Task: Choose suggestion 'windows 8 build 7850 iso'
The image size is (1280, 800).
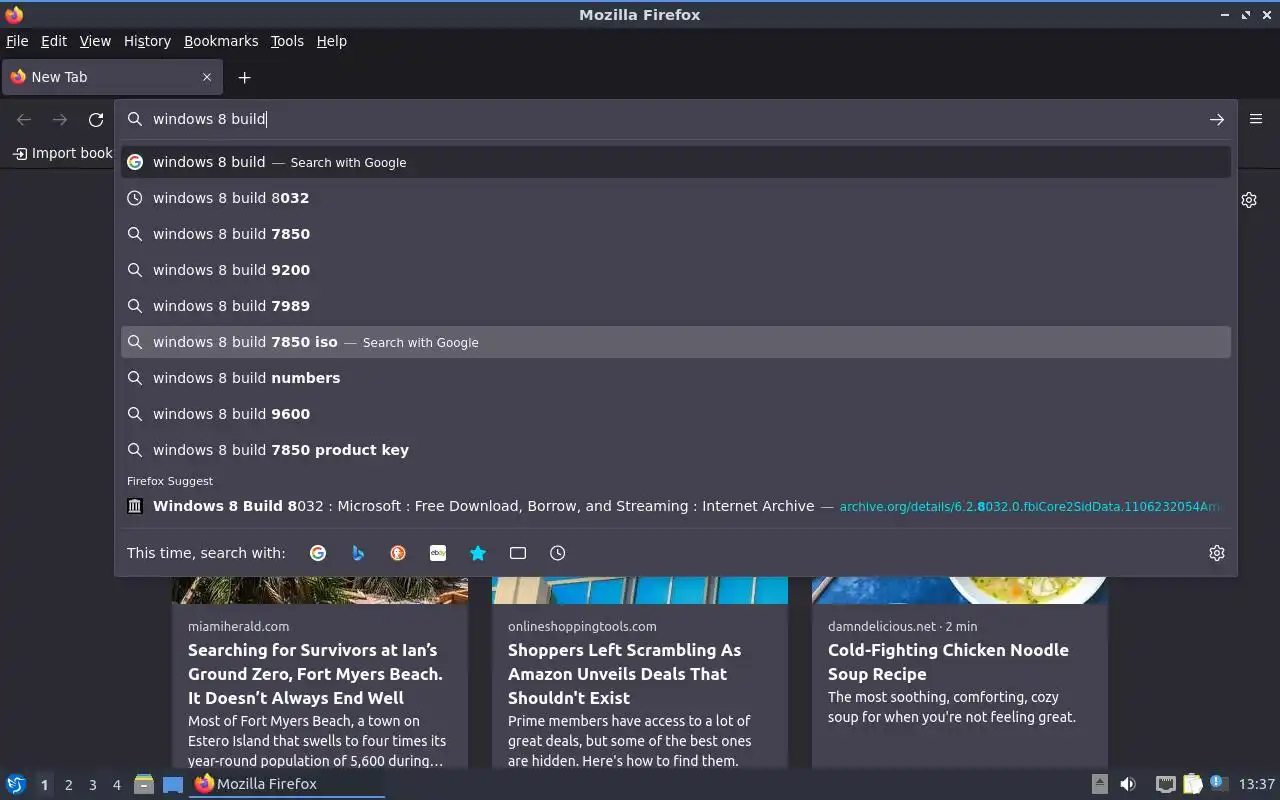Action: (676, 342)
